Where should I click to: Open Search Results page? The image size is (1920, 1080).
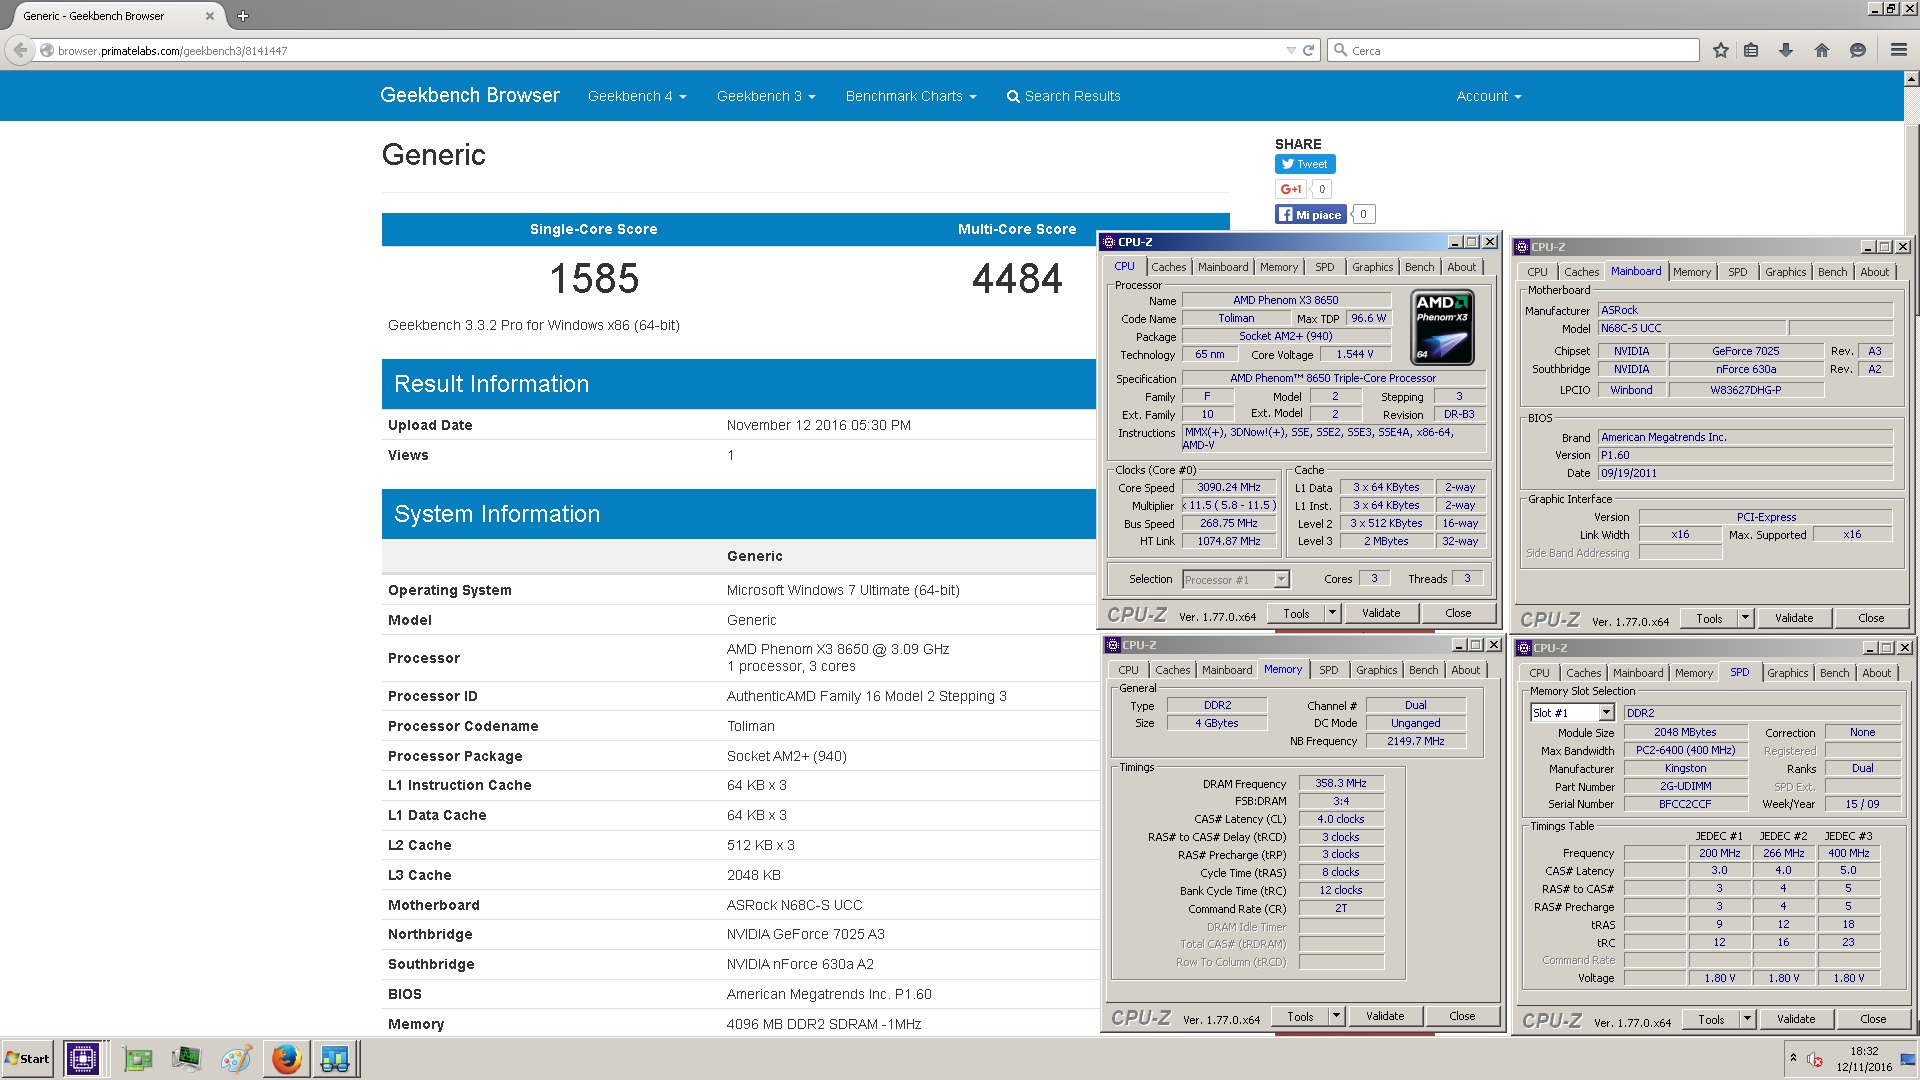(x=1063, y=96)
